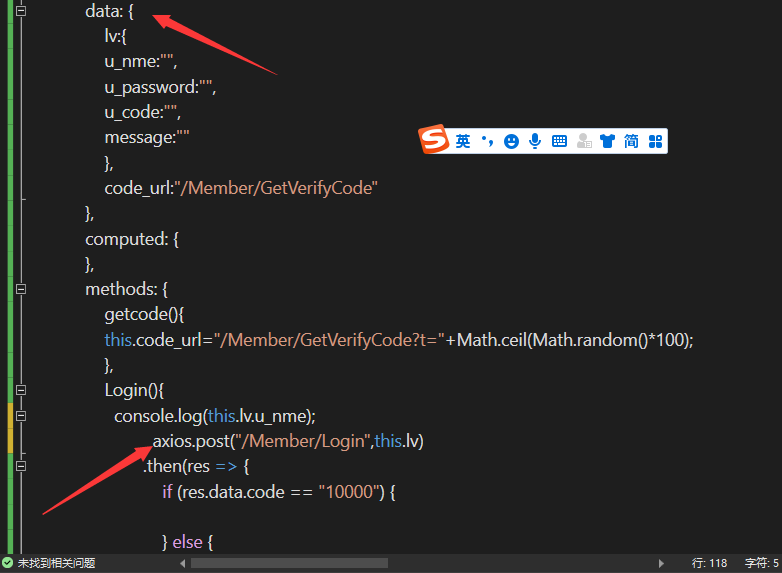Collapse the methods: { code block
782x573 pixels.
[21, 289]
